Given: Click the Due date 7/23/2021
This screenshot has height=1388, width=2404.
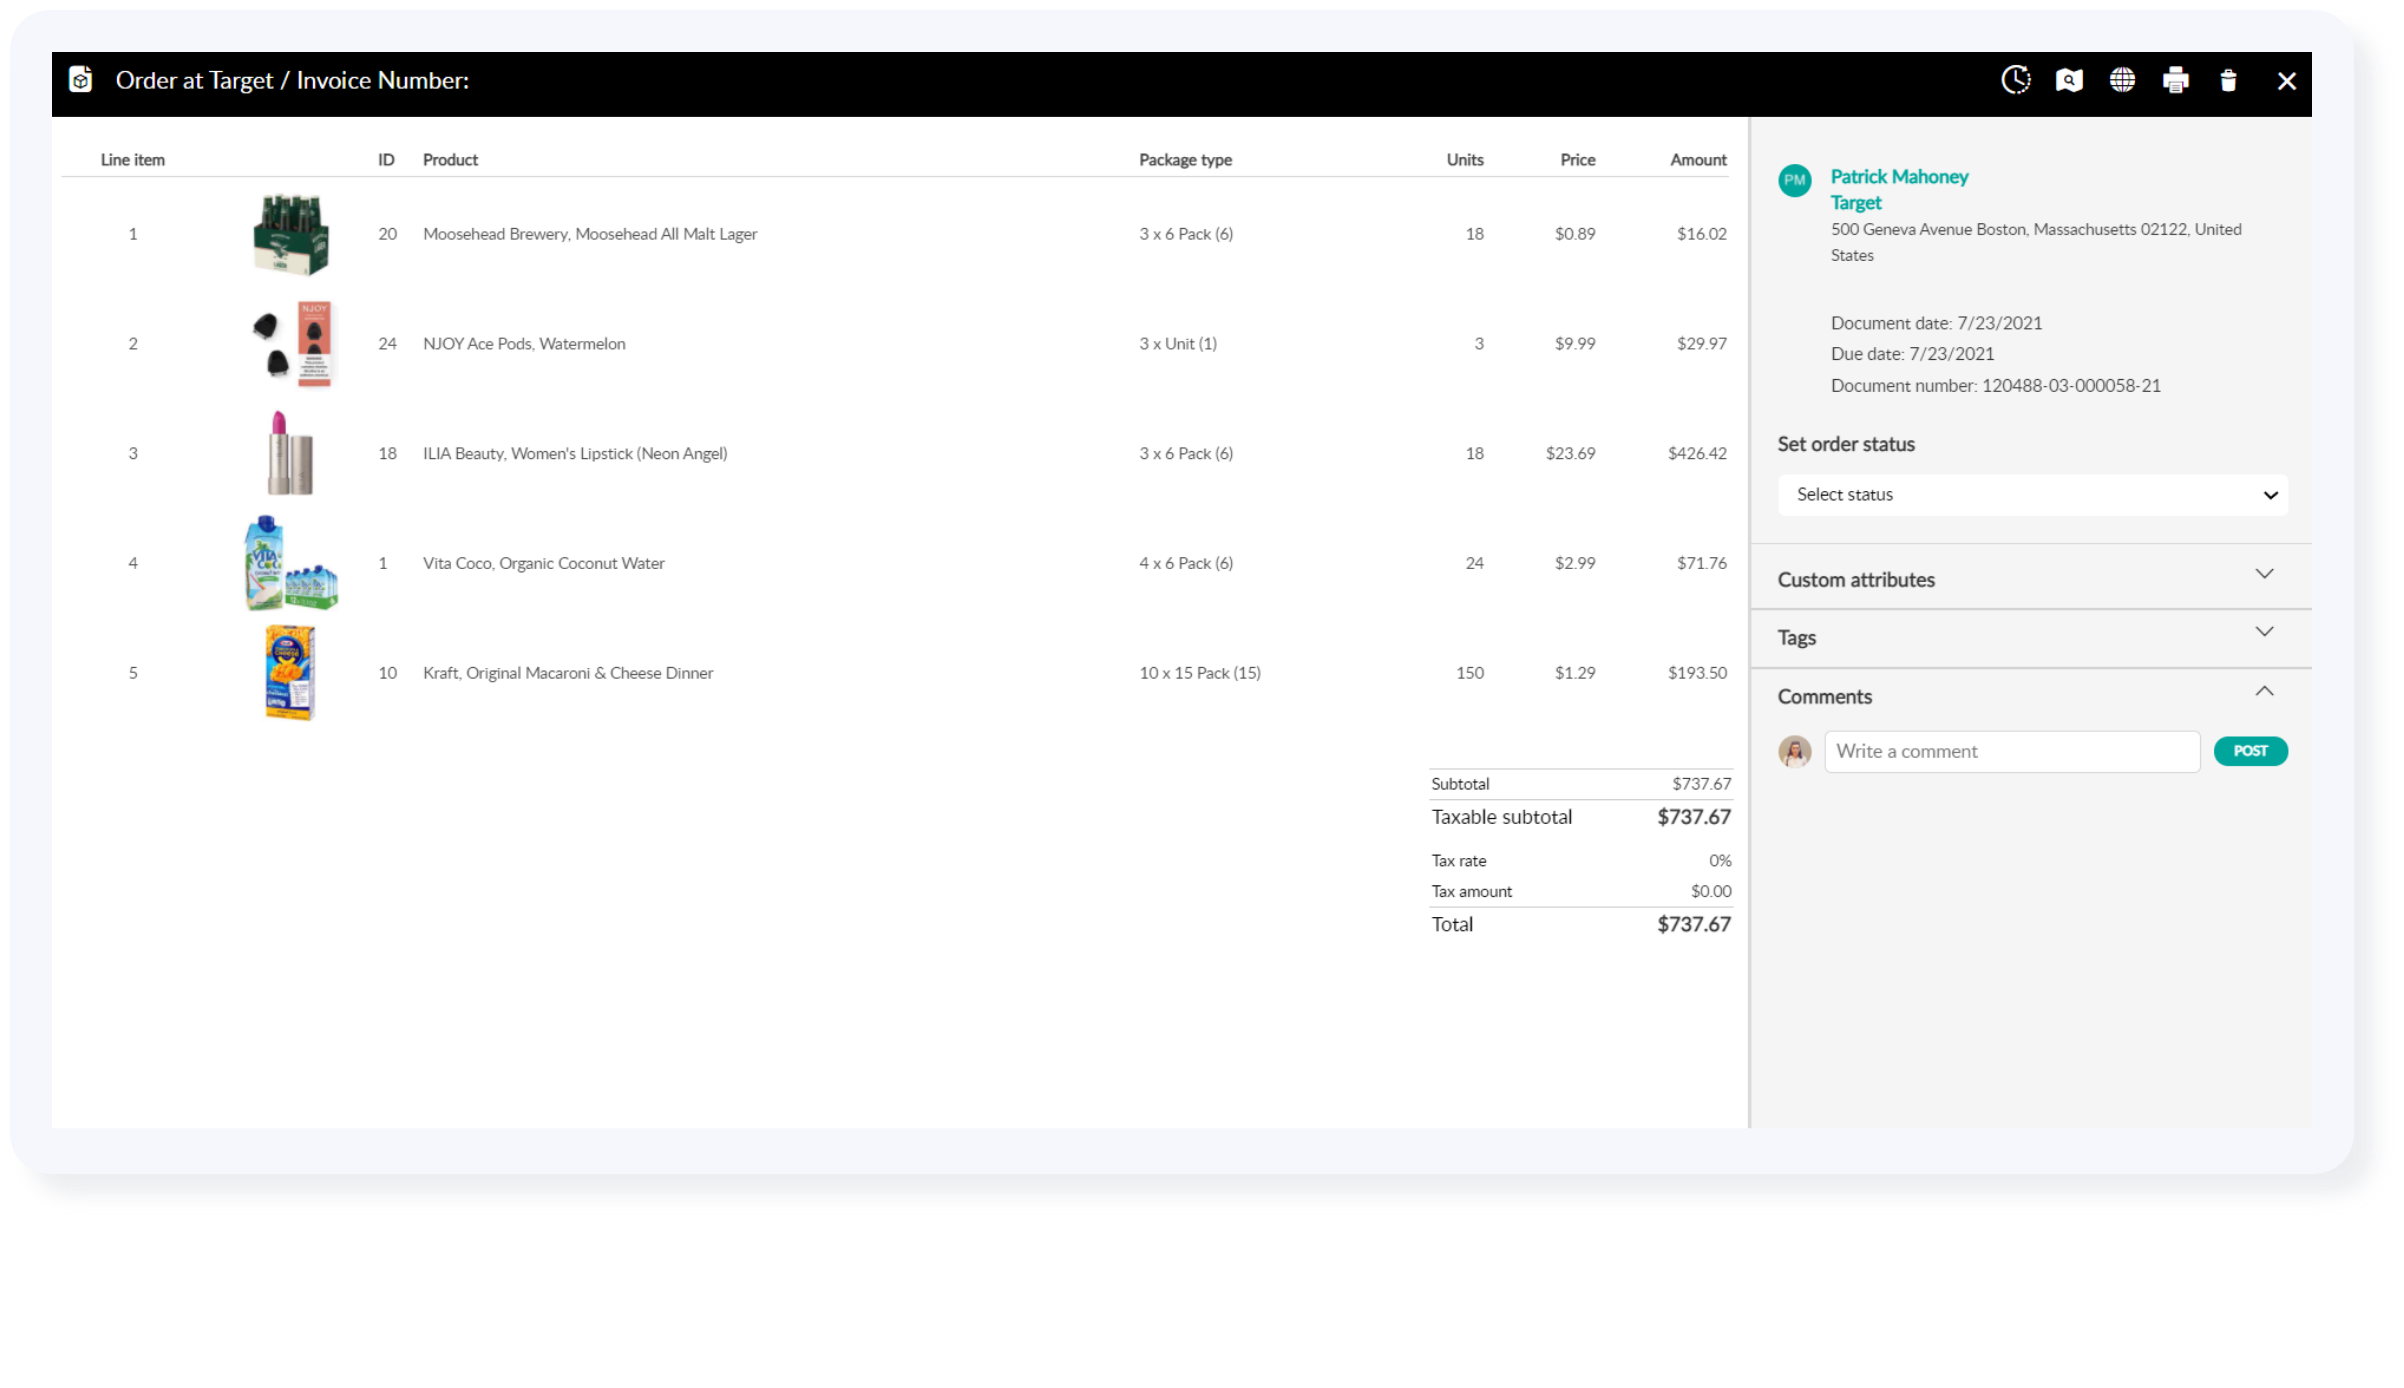Looking at the screenshot, I should 1912,354.
